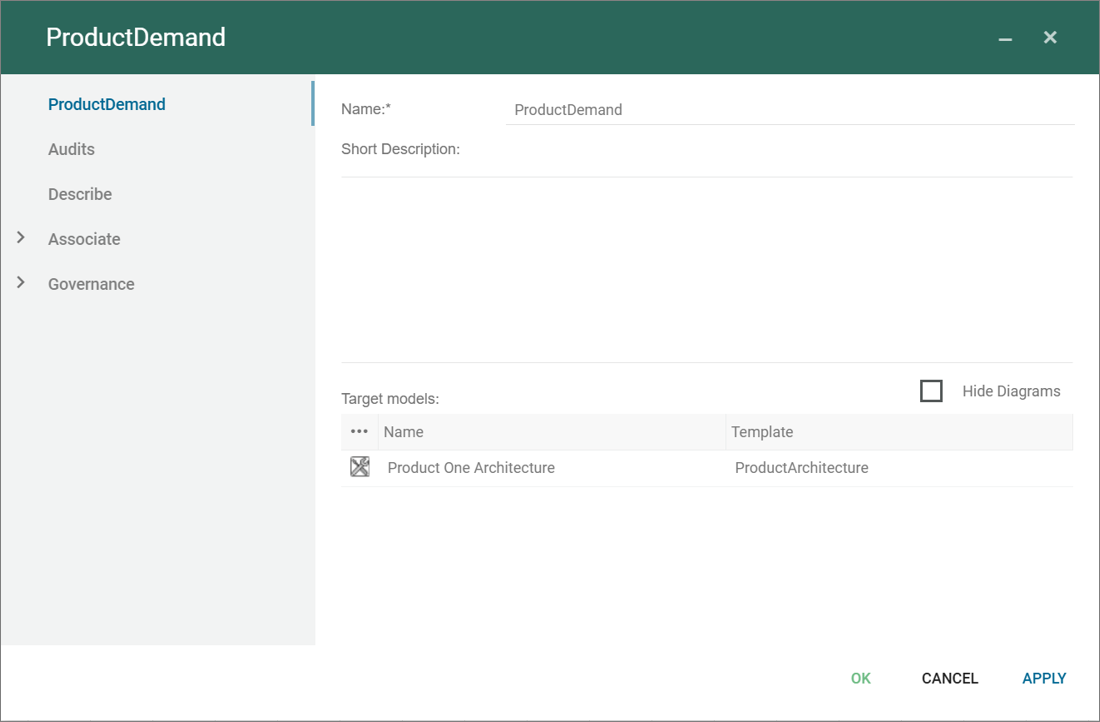
Task: Click the model icon beside Product One Architecture
Action: [x=360, y=467]
